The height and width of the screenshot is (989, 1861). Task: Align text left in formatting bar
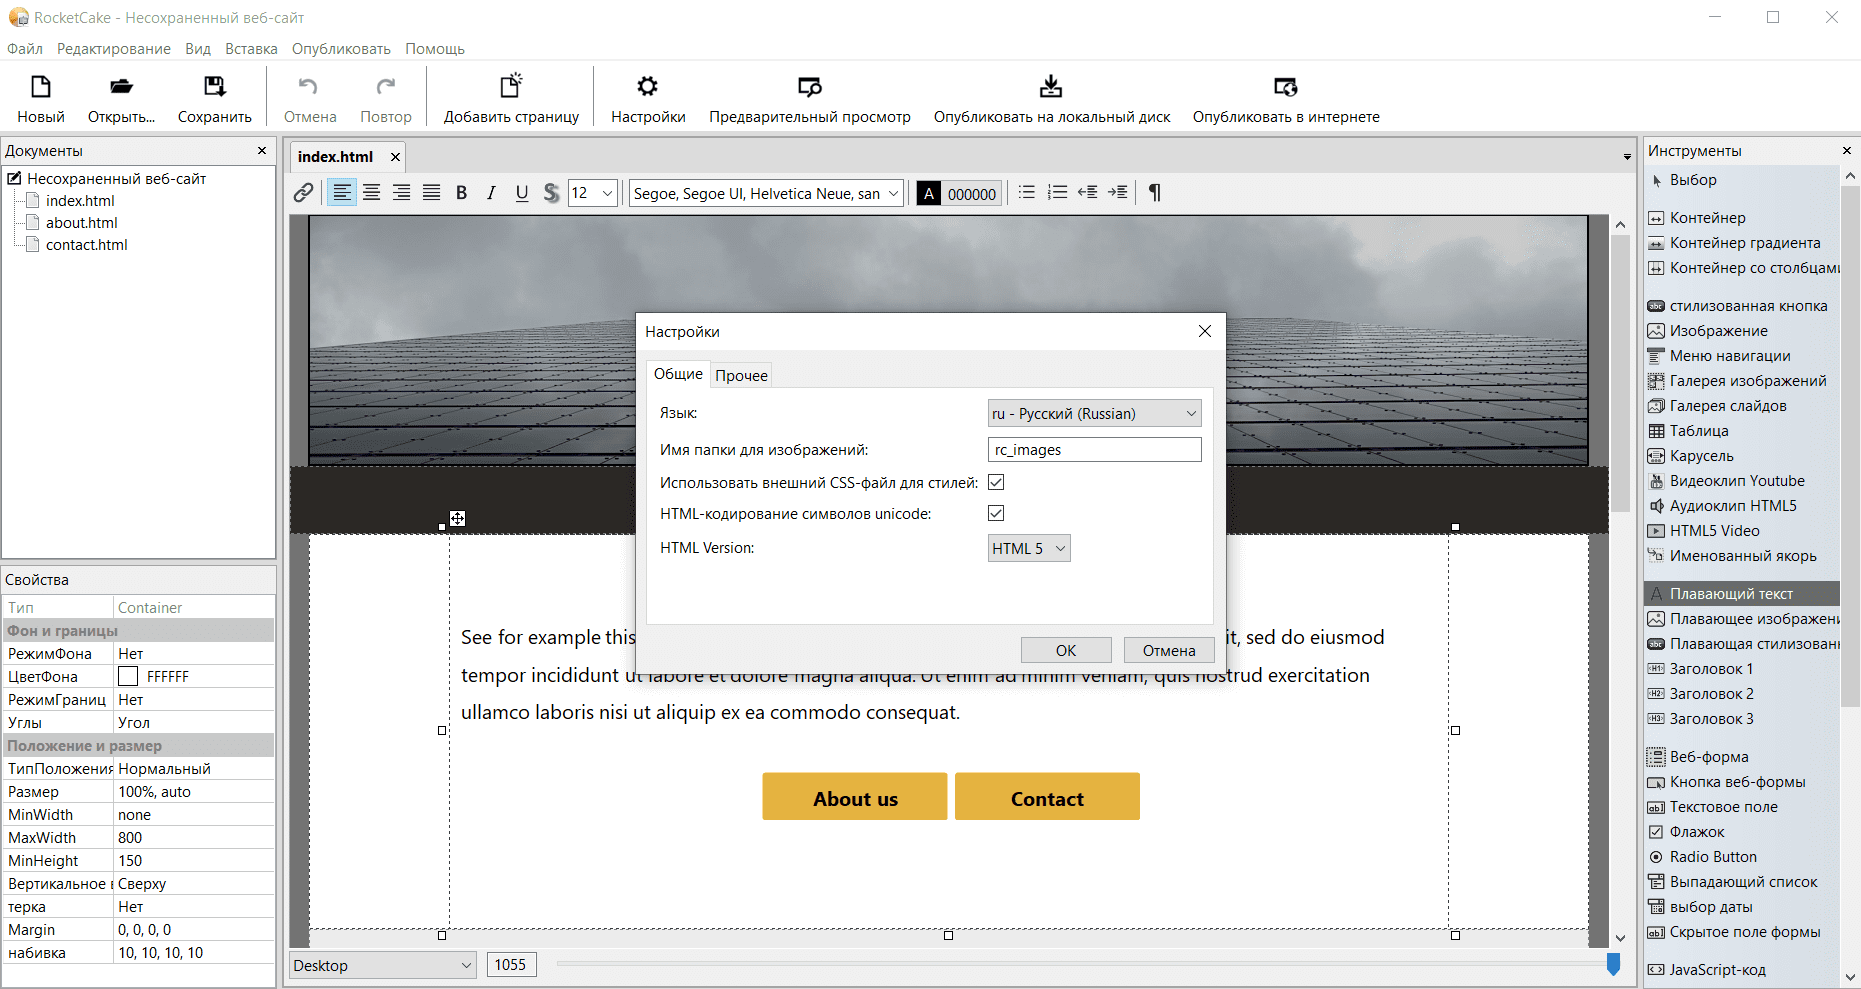coord(342,193)
